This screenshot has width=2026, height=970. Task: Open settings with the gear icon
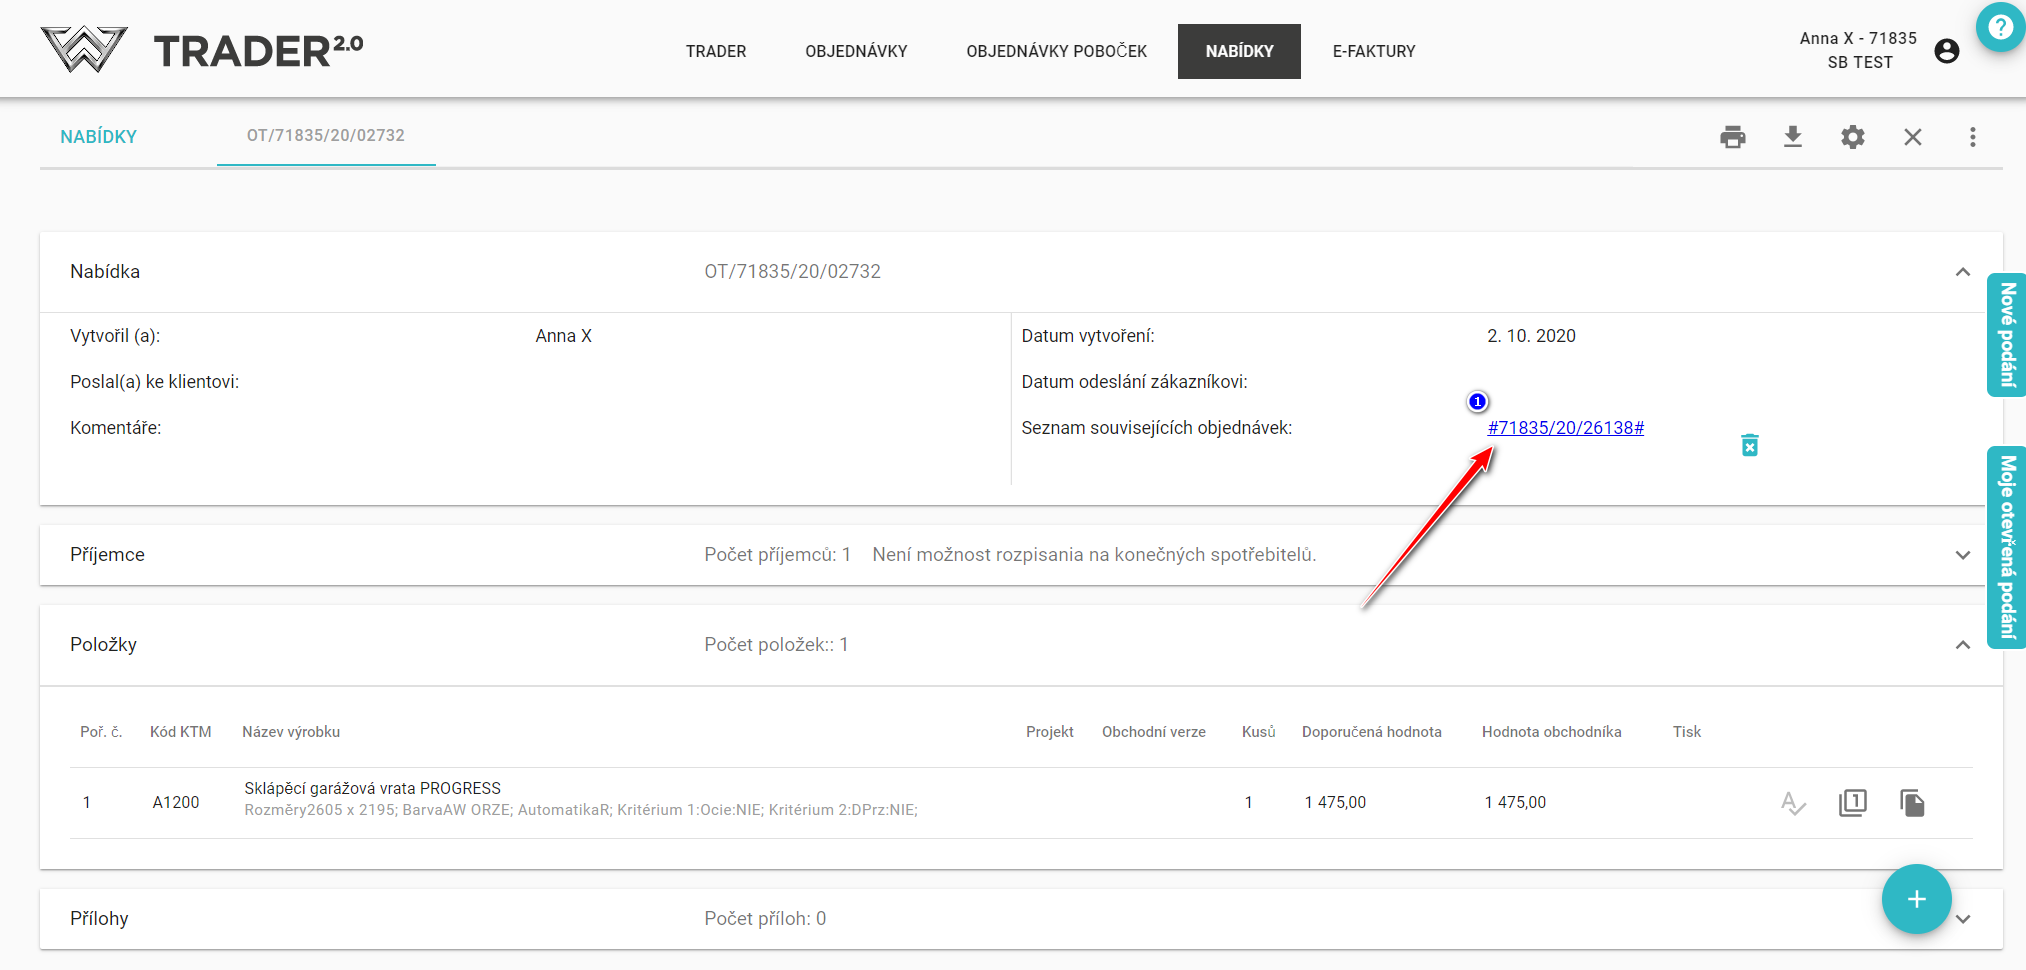tap(1852, 137)
